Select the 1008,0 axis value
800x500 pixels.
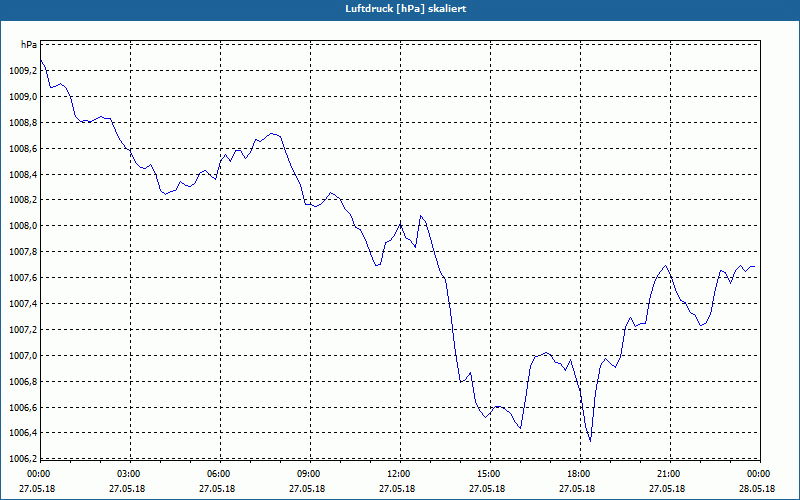pos(23,226)
